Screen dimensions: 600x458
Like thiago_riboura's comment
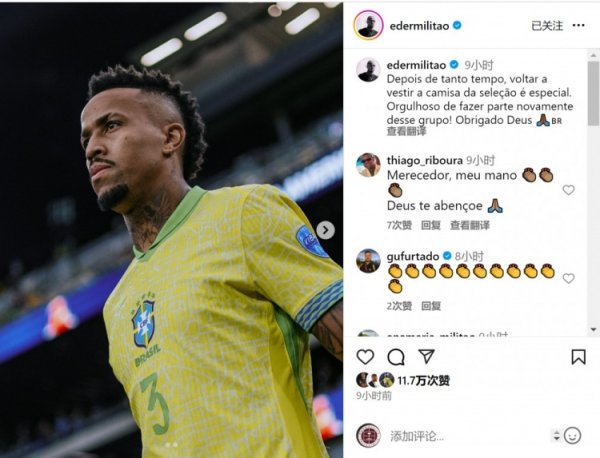(568, 190)
